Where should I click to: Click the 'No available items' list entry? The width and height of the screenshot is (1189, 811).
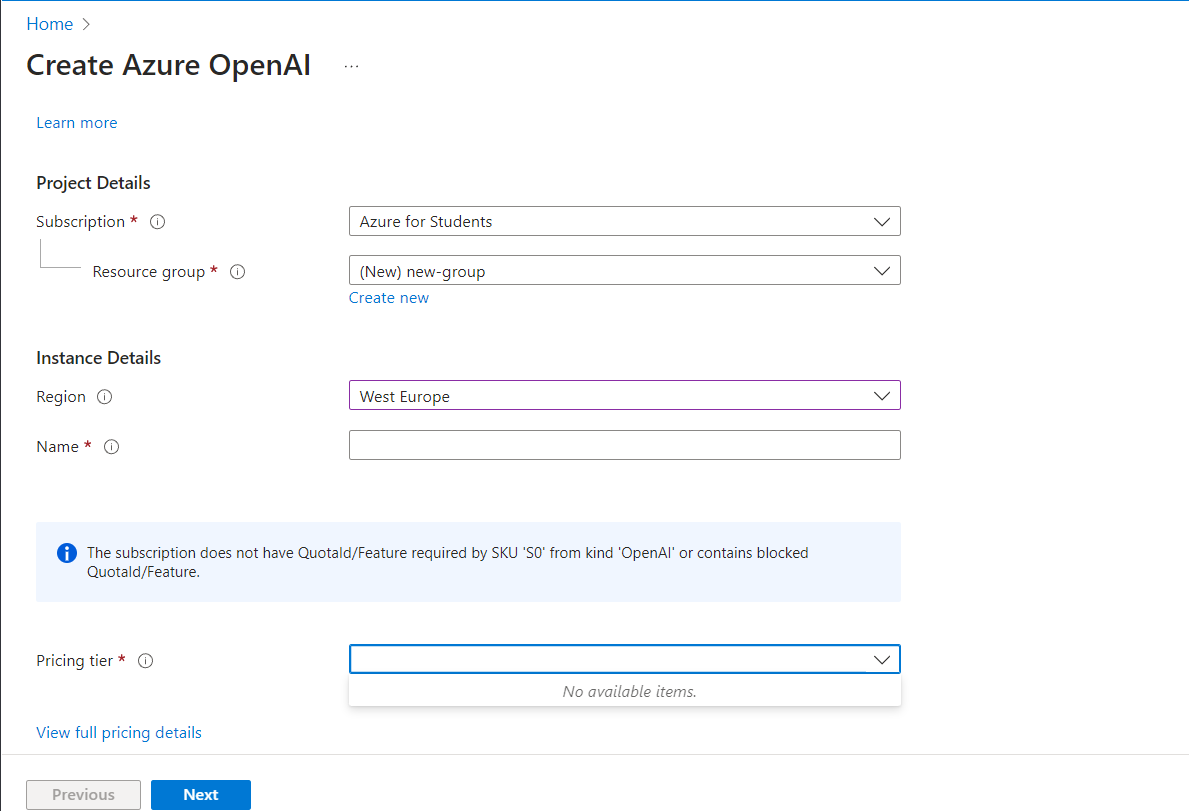pos(624,691)
